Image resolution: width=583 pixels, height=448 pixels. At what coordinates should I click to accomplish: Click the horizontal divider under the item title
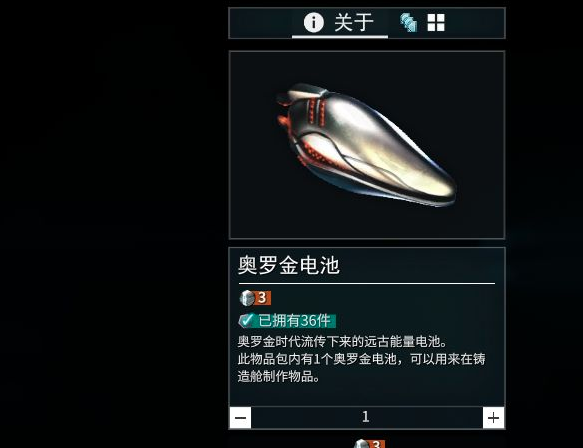point(366,283)
